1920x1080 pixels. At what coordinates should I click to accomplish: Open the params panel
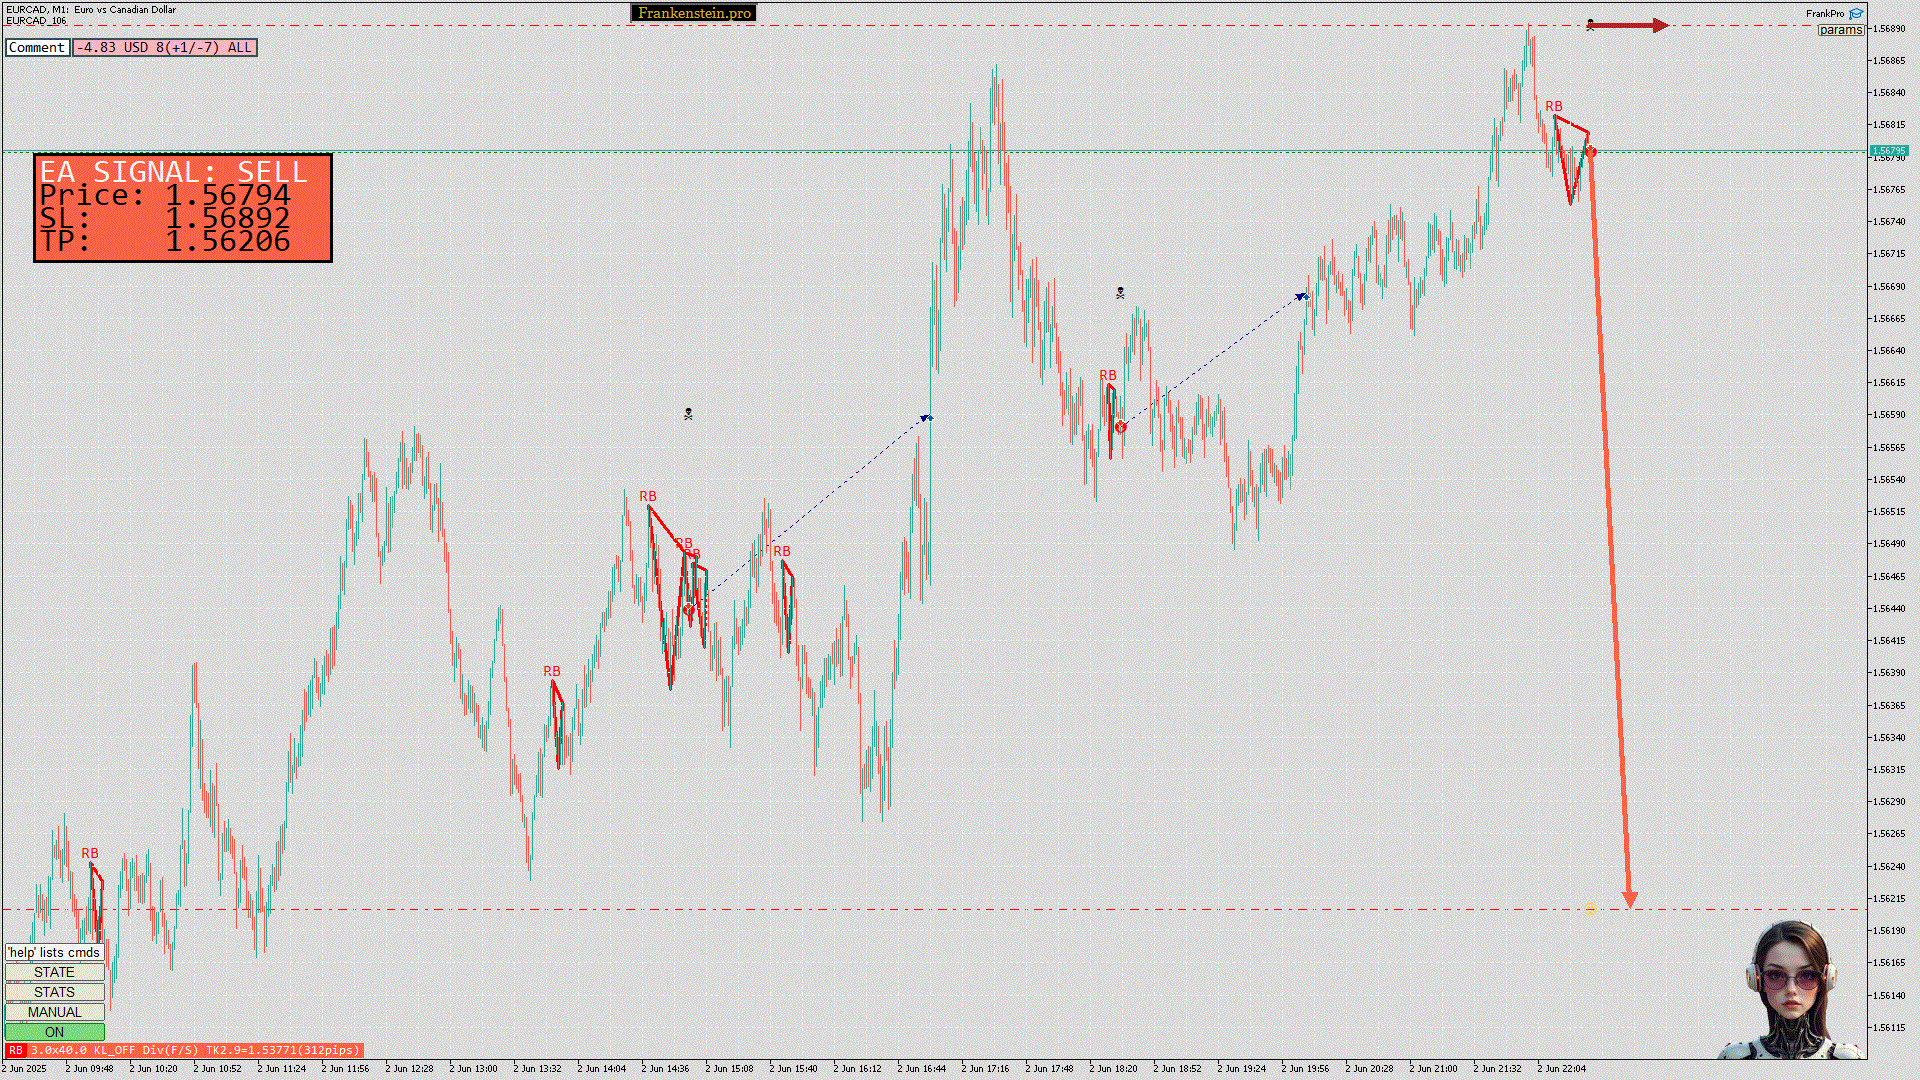point(1840,30)
